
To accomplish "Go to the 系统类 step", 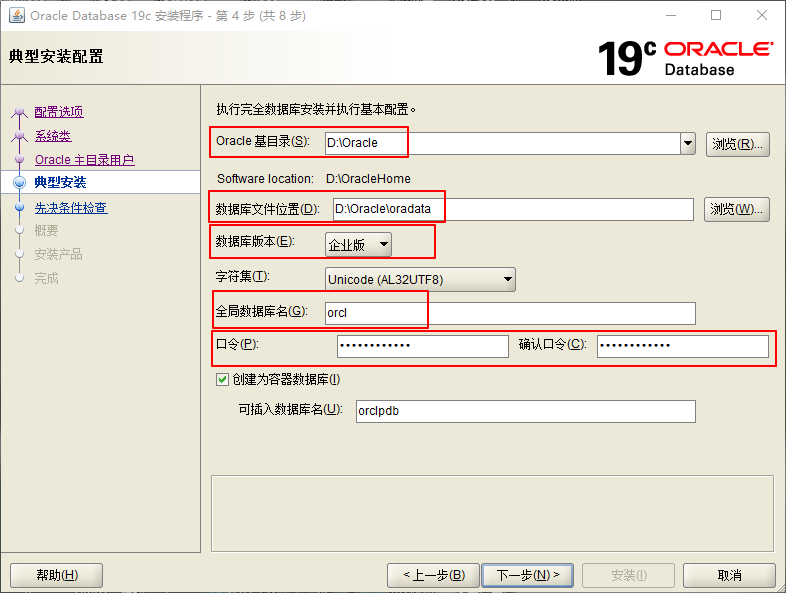I will 53,136.
